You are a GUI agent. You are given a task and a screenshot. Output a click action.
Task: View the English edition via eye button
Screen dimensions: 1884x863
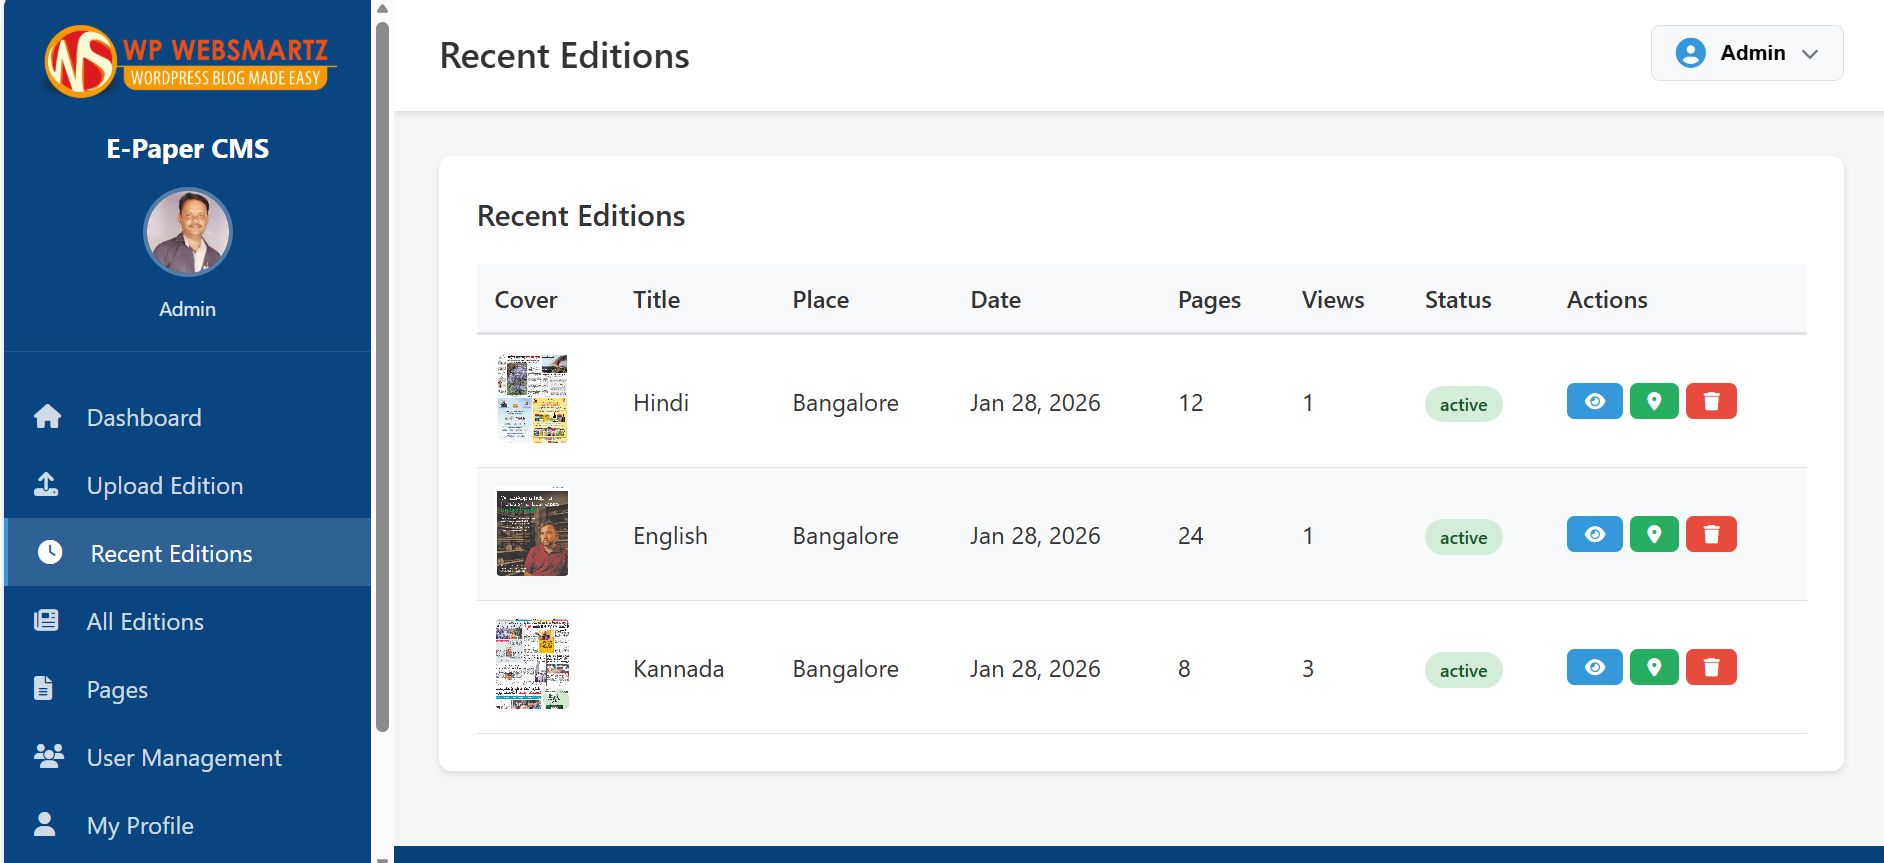tap(1594, 534)
